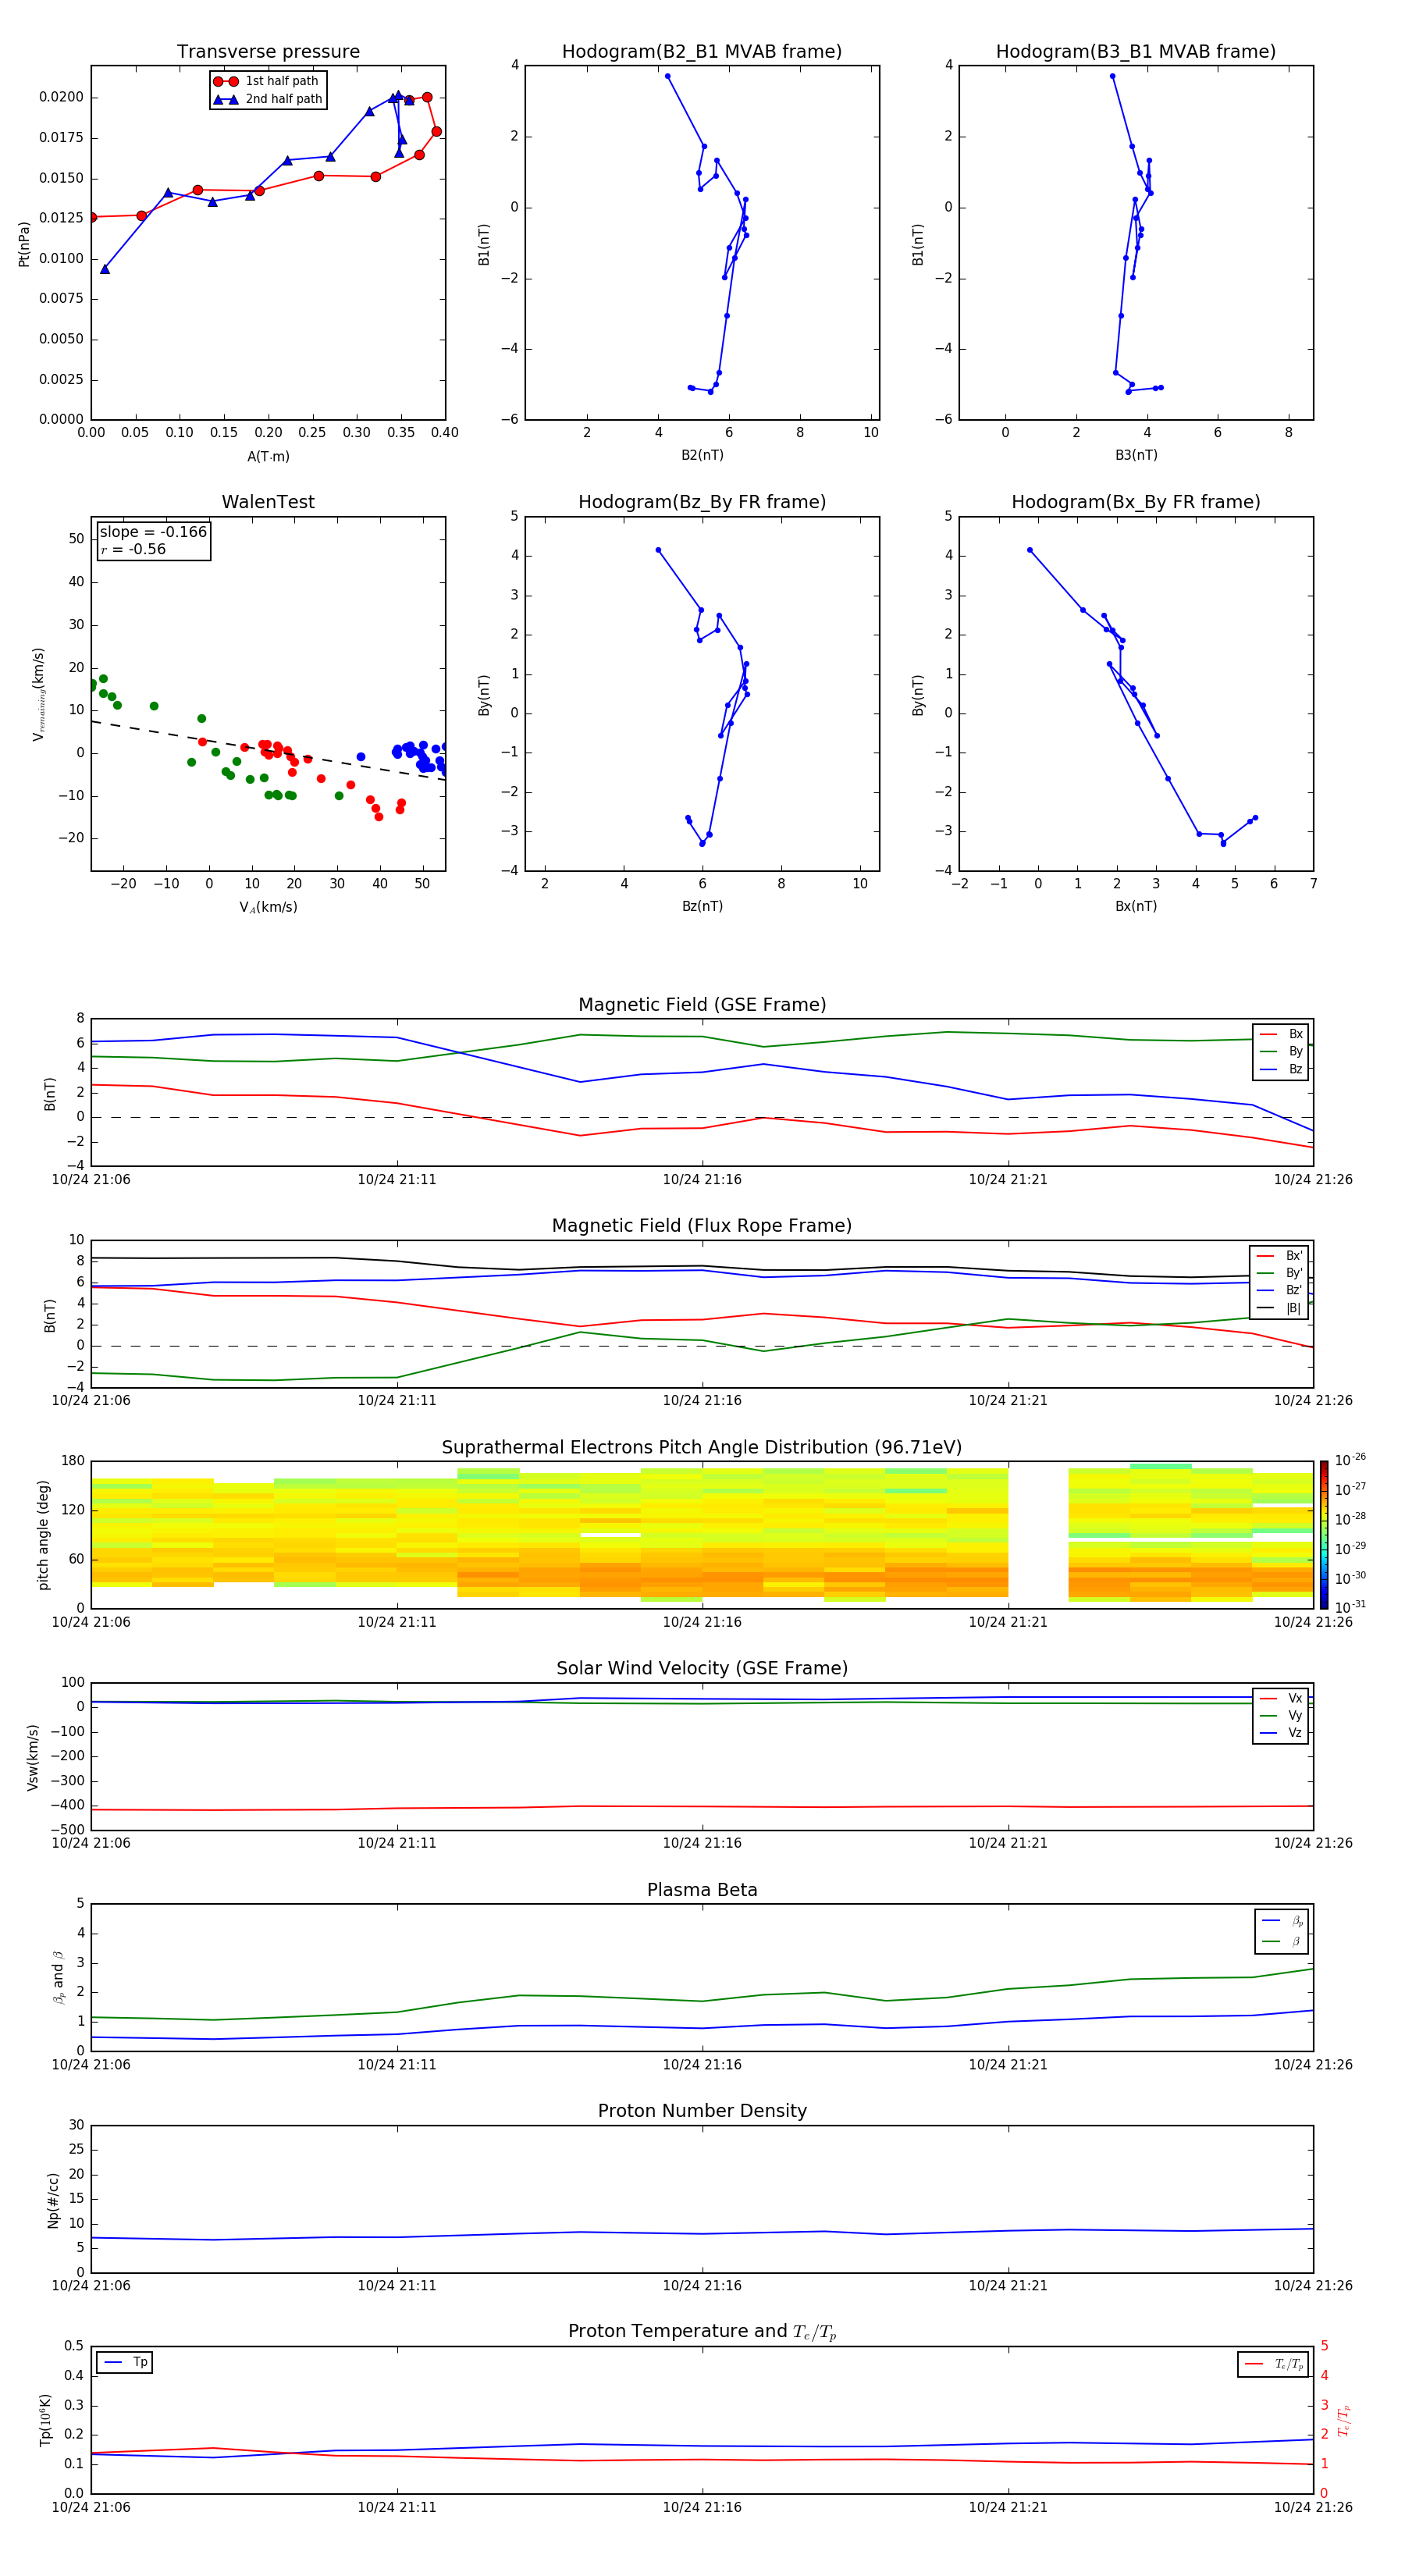1405x2576 pixels.
Task: Click the "Np(#/cc)" y-axis label
Action: click(x=53, y=2199)
